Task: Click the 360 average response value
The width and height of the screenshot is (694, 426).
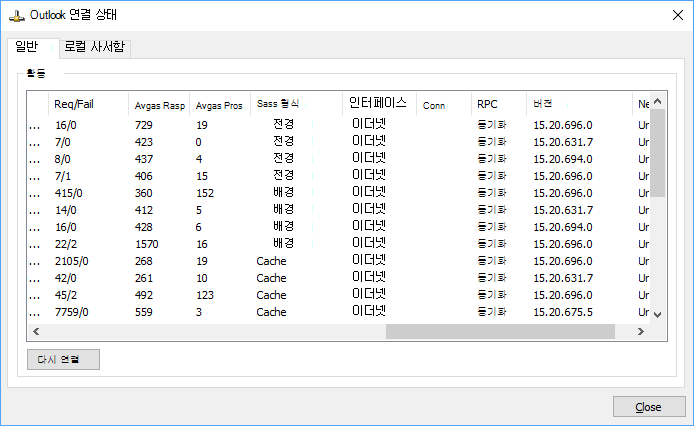Action: coord(143,193)
